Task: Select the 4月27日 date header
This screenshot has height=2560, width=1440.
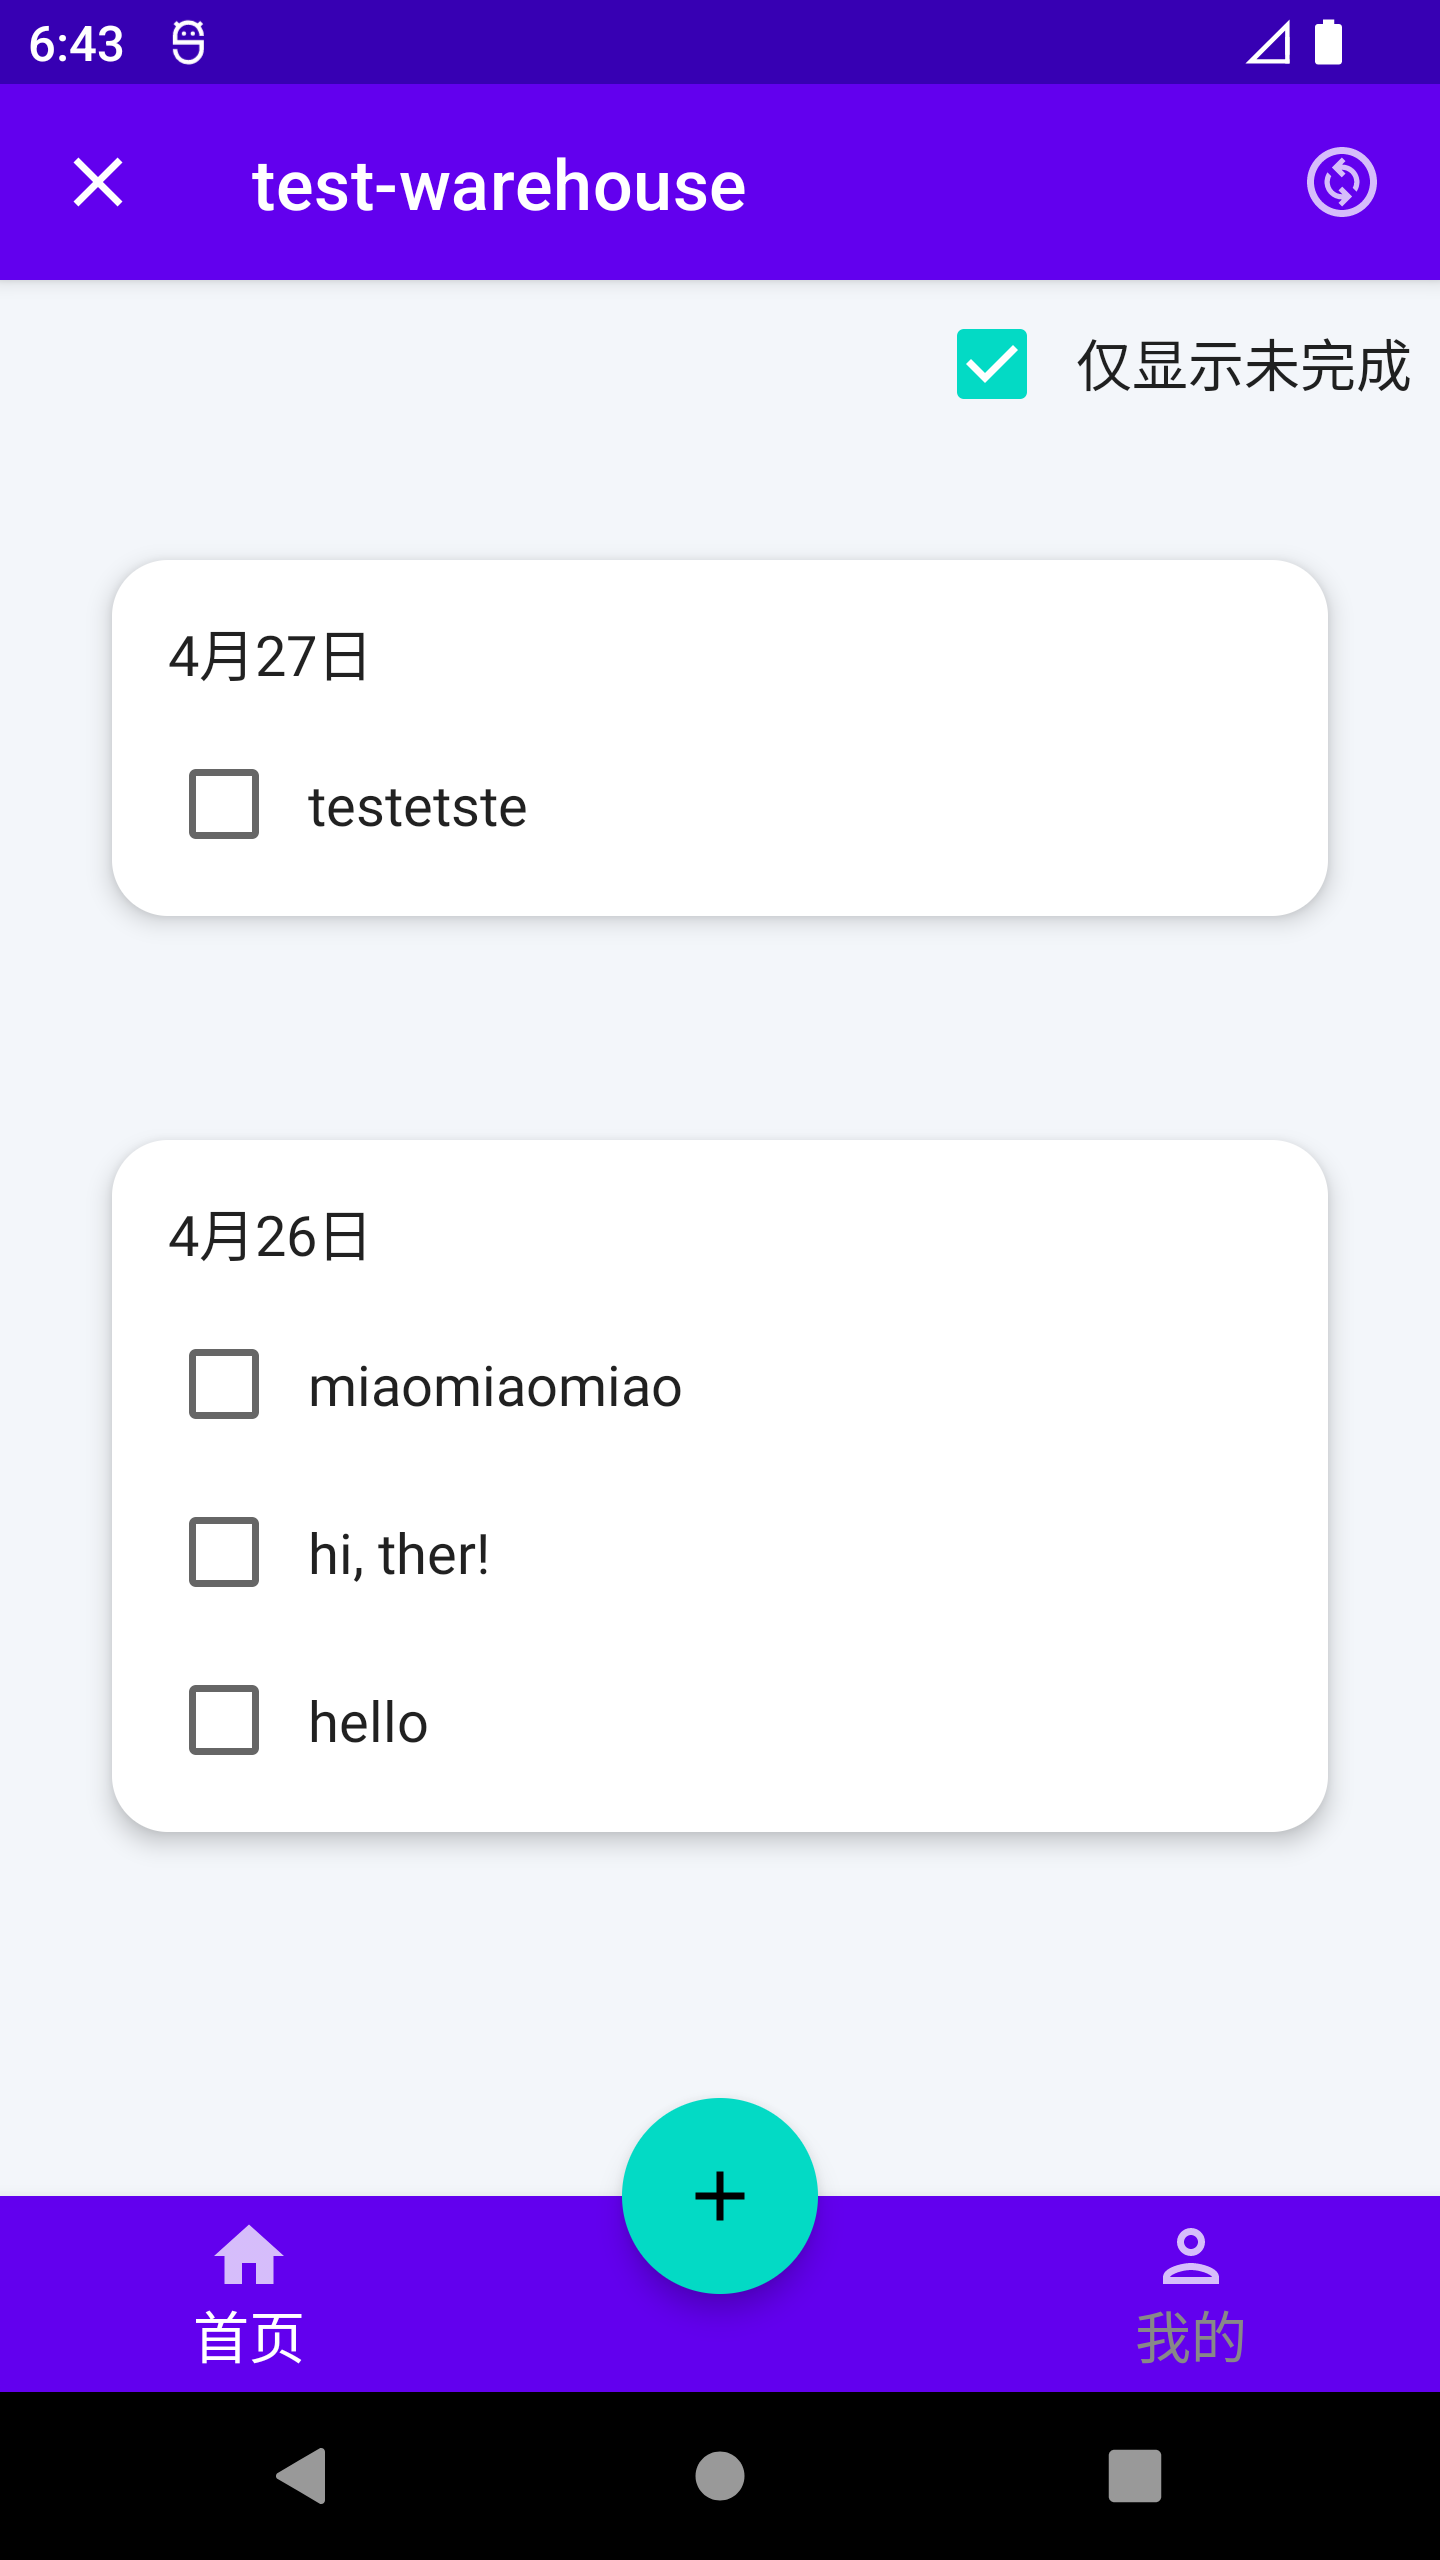Action: point(269,657)
